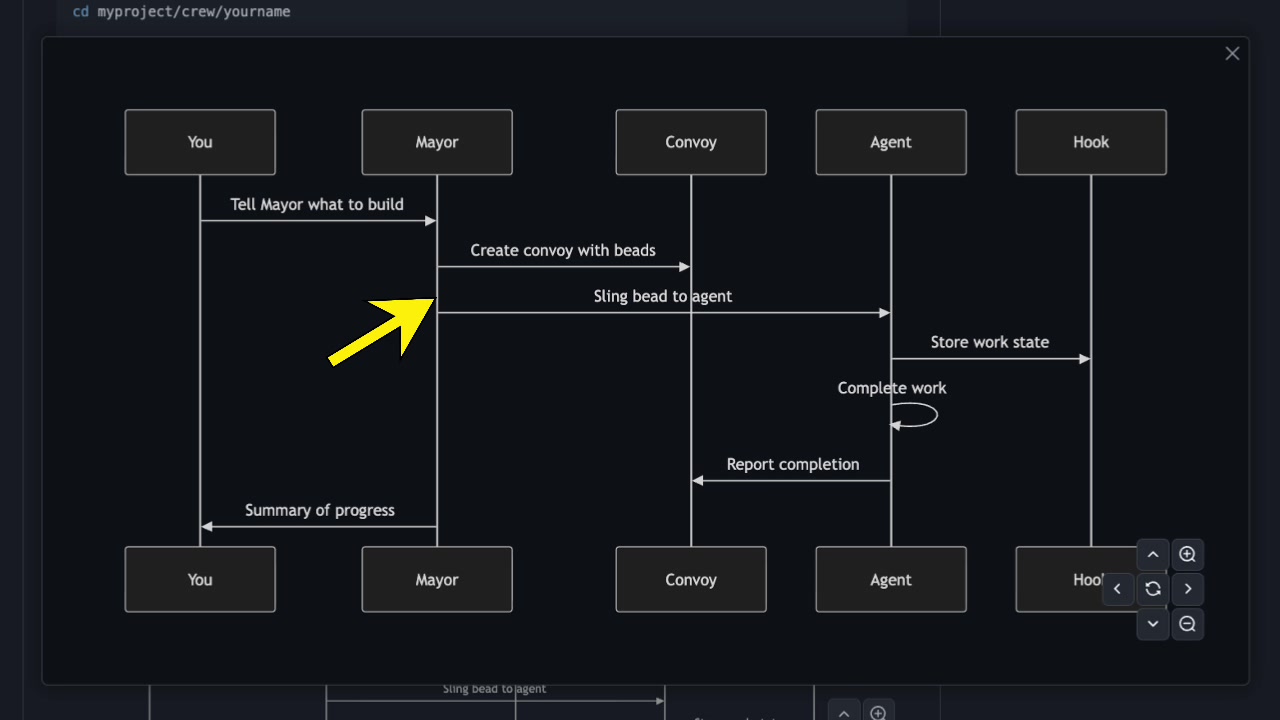This screenshot has height=720, width=1280.
Task: Click the 'Complete work' self-loop arrow
Action: [913, 413]
